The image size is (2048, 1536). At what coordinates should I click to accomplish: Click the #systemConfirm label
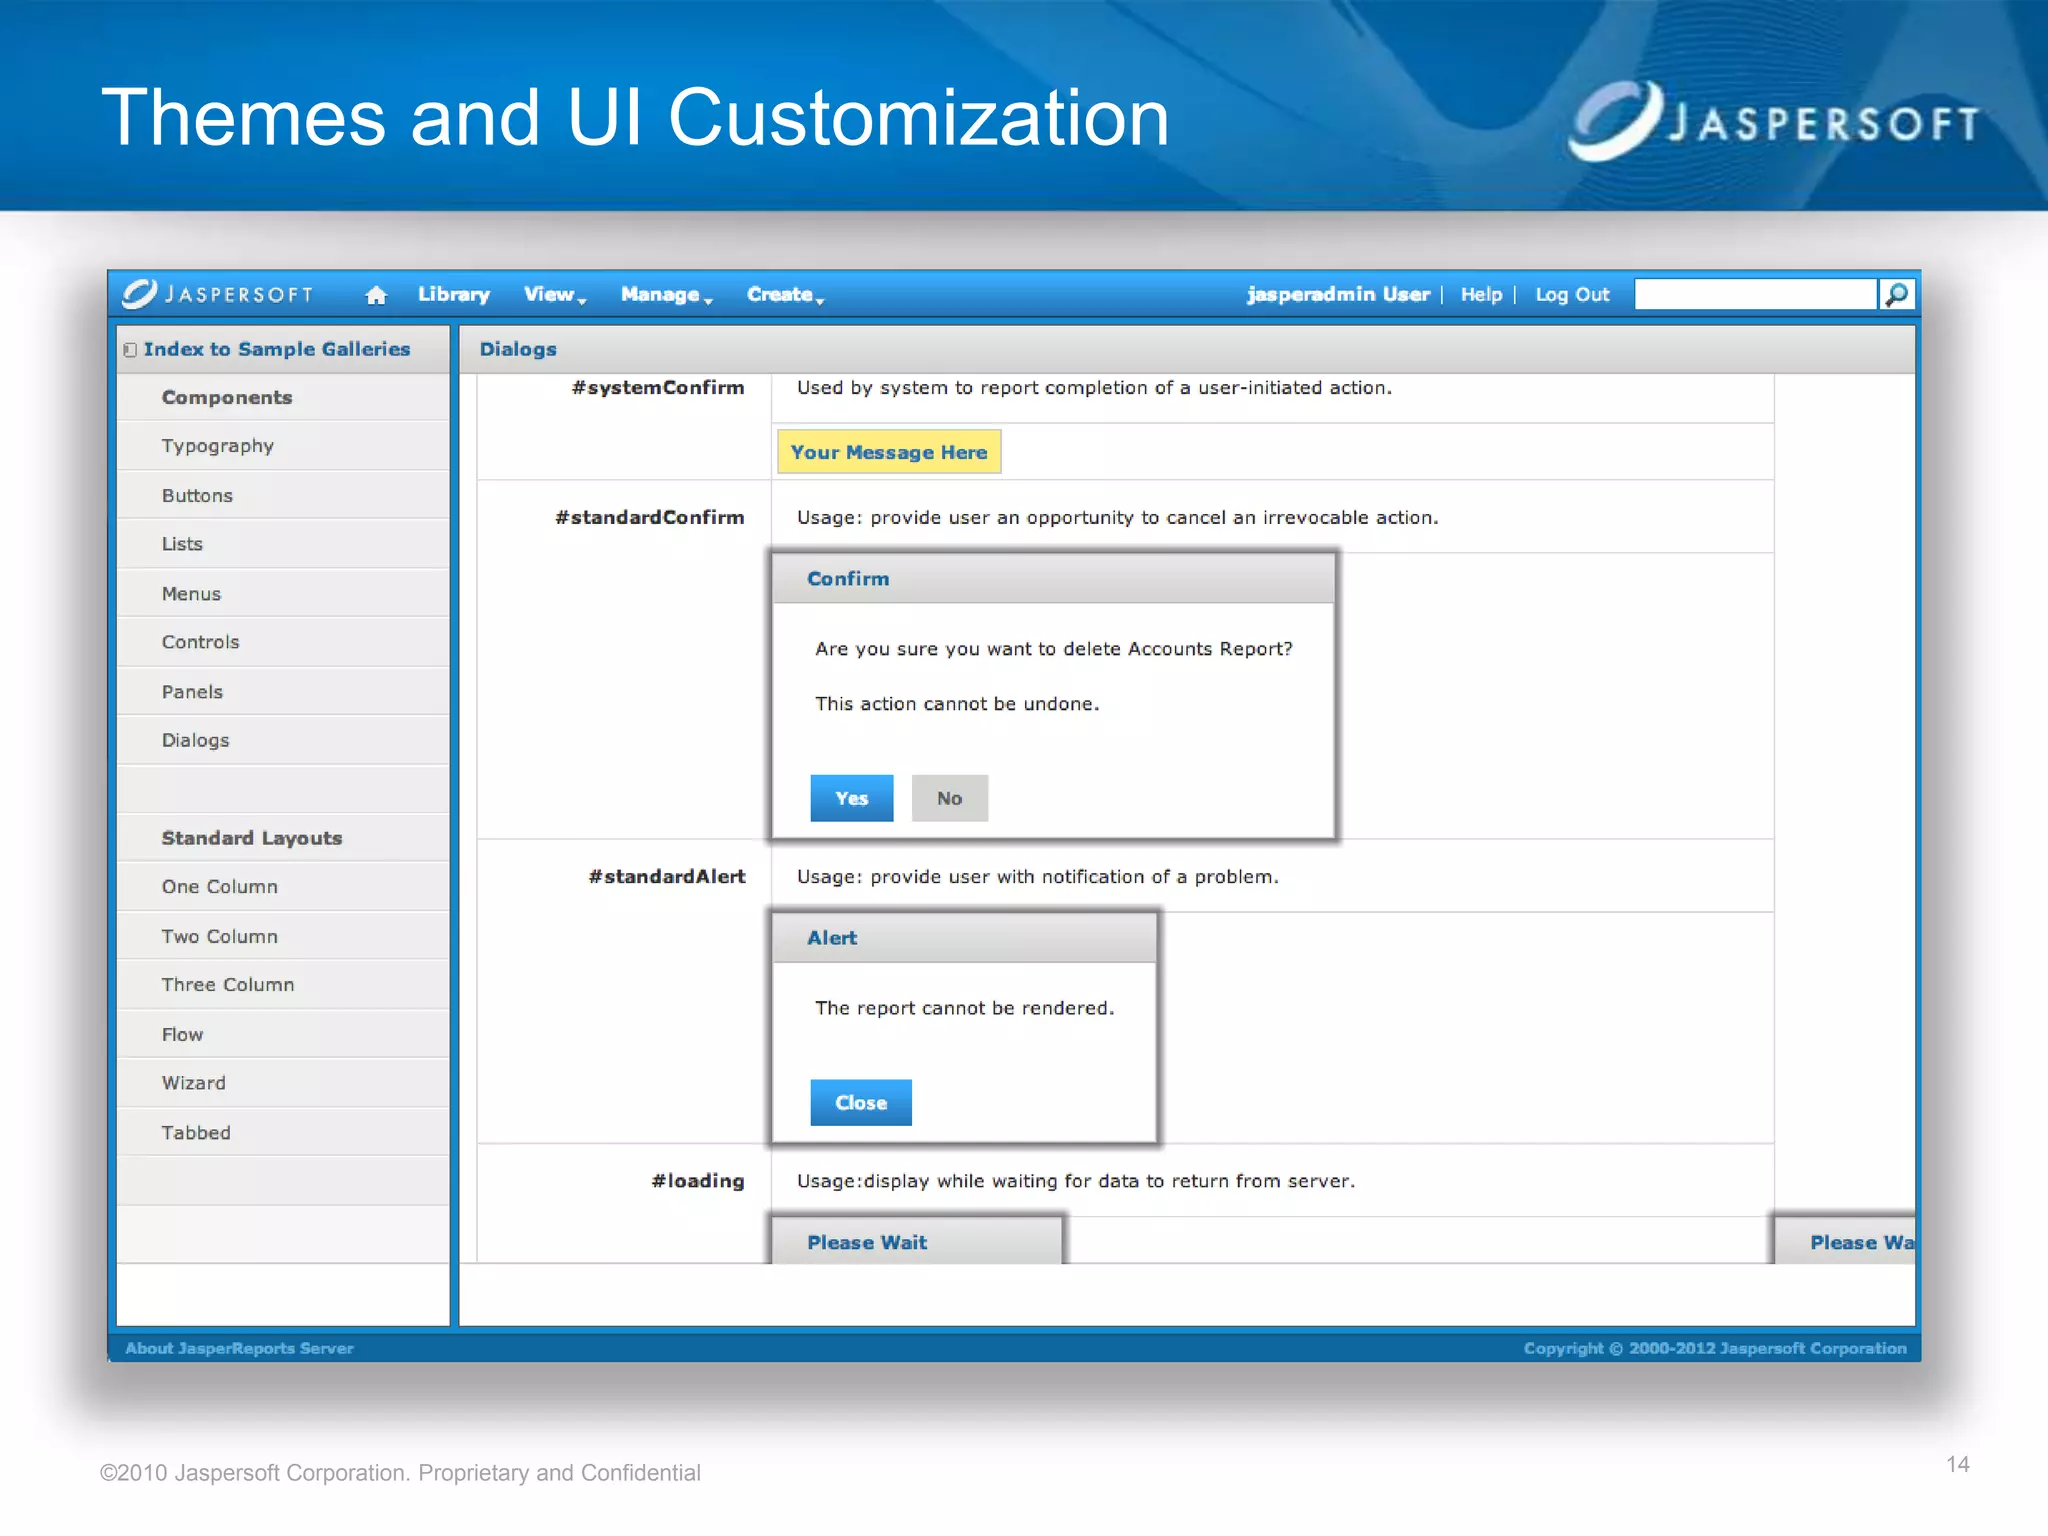pyautogui.click(x=658, y=388)
